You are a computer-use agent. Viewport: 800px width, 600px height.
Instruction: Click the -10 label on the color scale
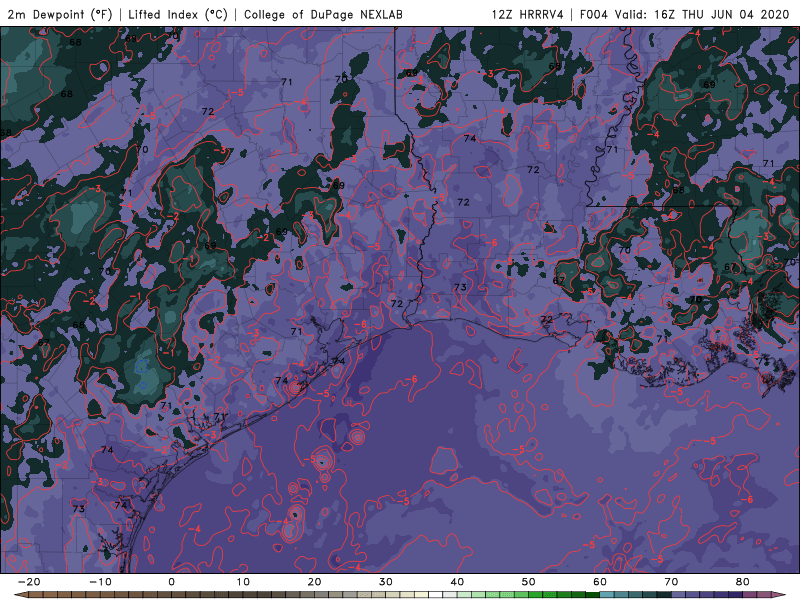click(x=100, y=582)
